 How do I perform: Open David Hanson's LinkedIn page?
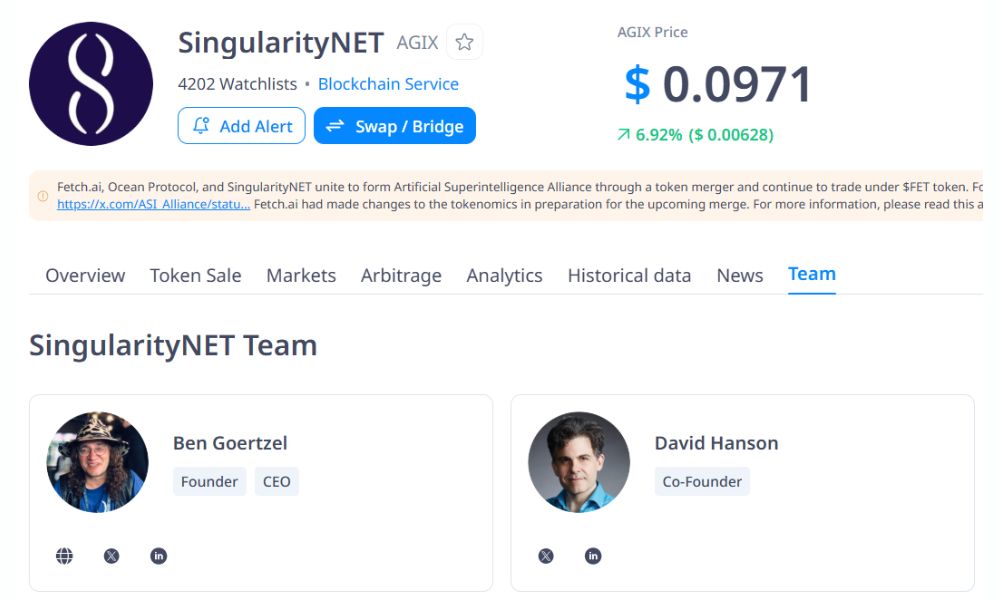[593, 555]
